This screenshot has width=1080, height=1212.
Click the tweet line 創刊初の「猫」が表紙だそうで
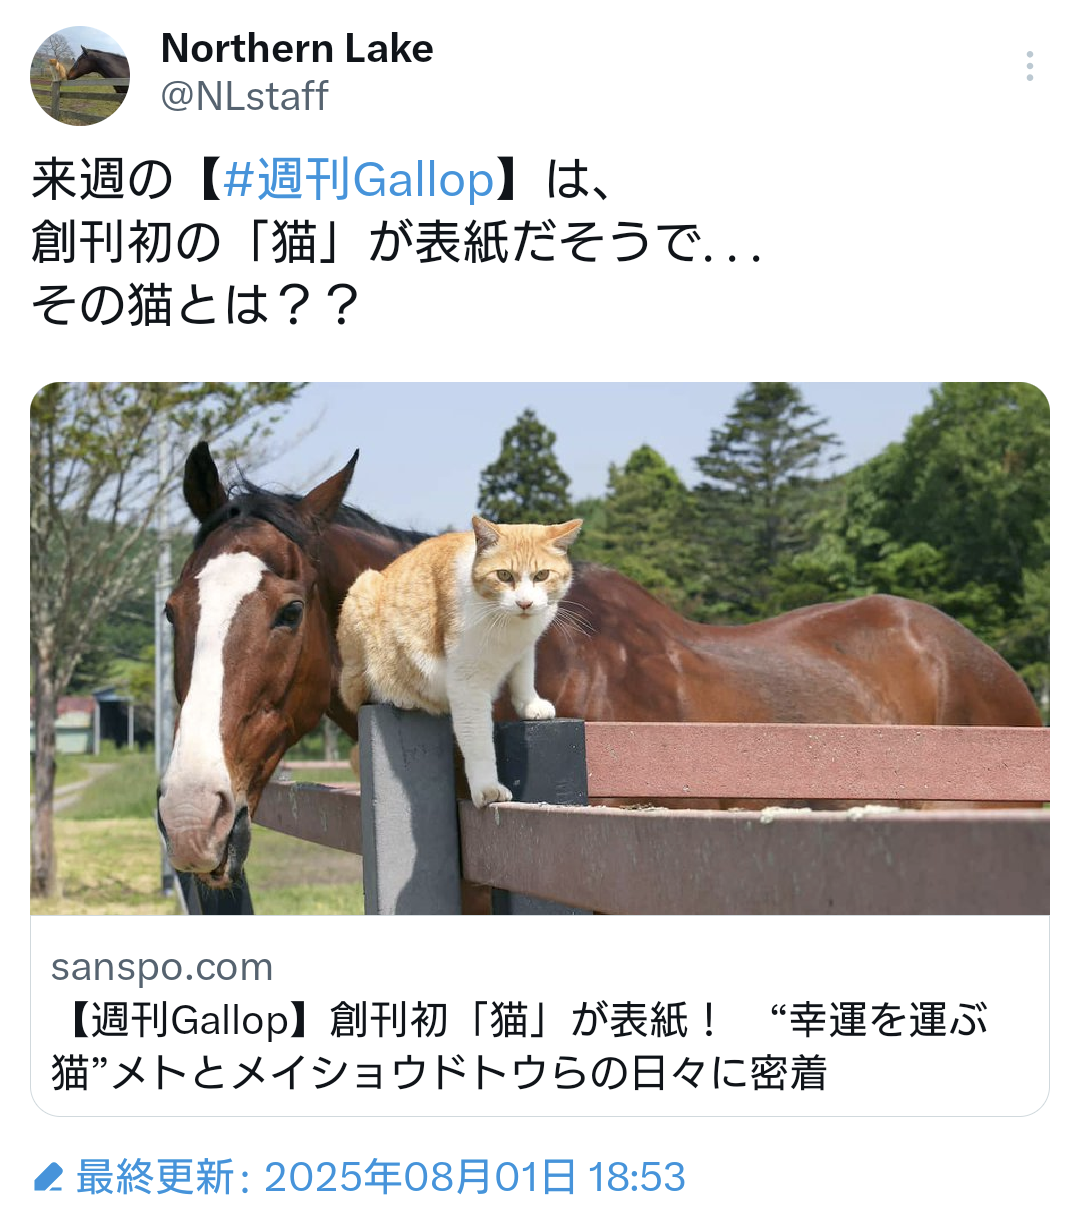pos(397,242)
